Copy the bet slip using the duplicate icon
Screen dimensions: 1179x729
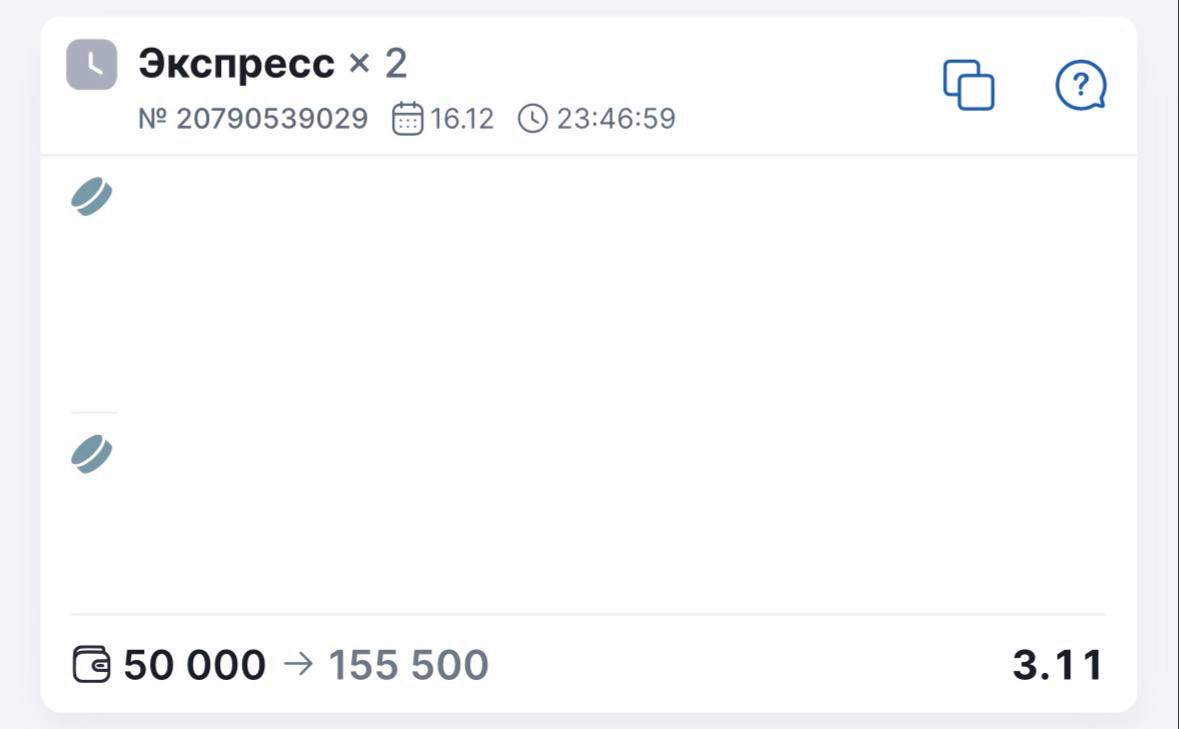[x=969, y=85]
